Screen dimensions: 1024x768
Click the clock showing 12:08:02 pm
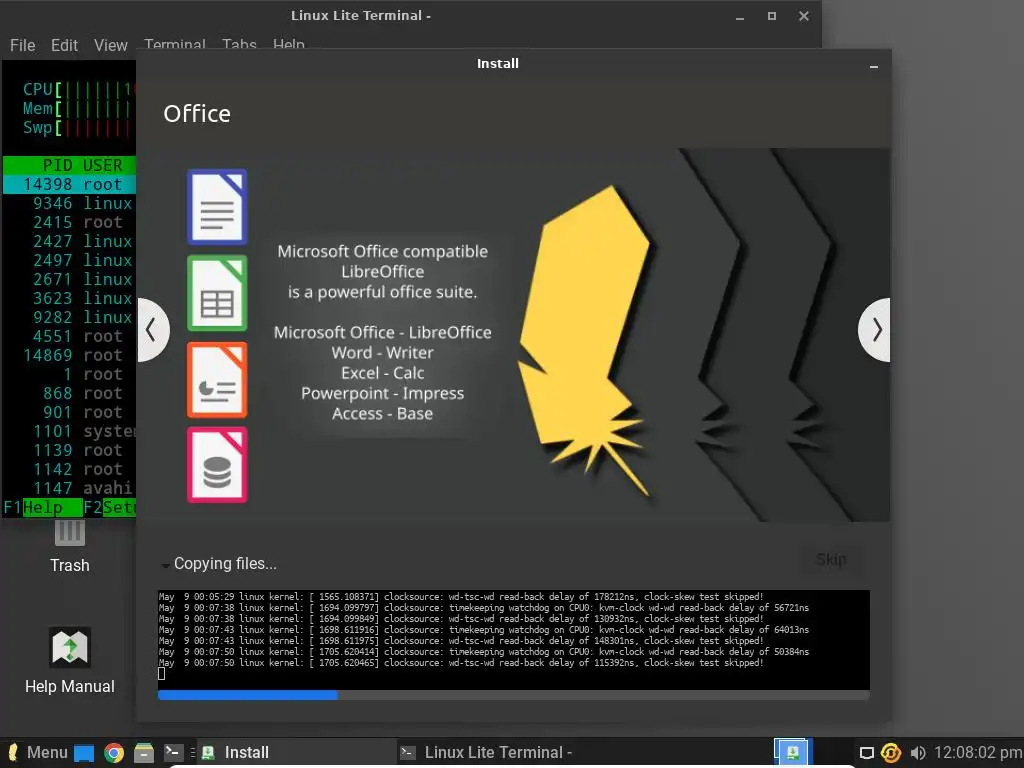click(978, 752)
